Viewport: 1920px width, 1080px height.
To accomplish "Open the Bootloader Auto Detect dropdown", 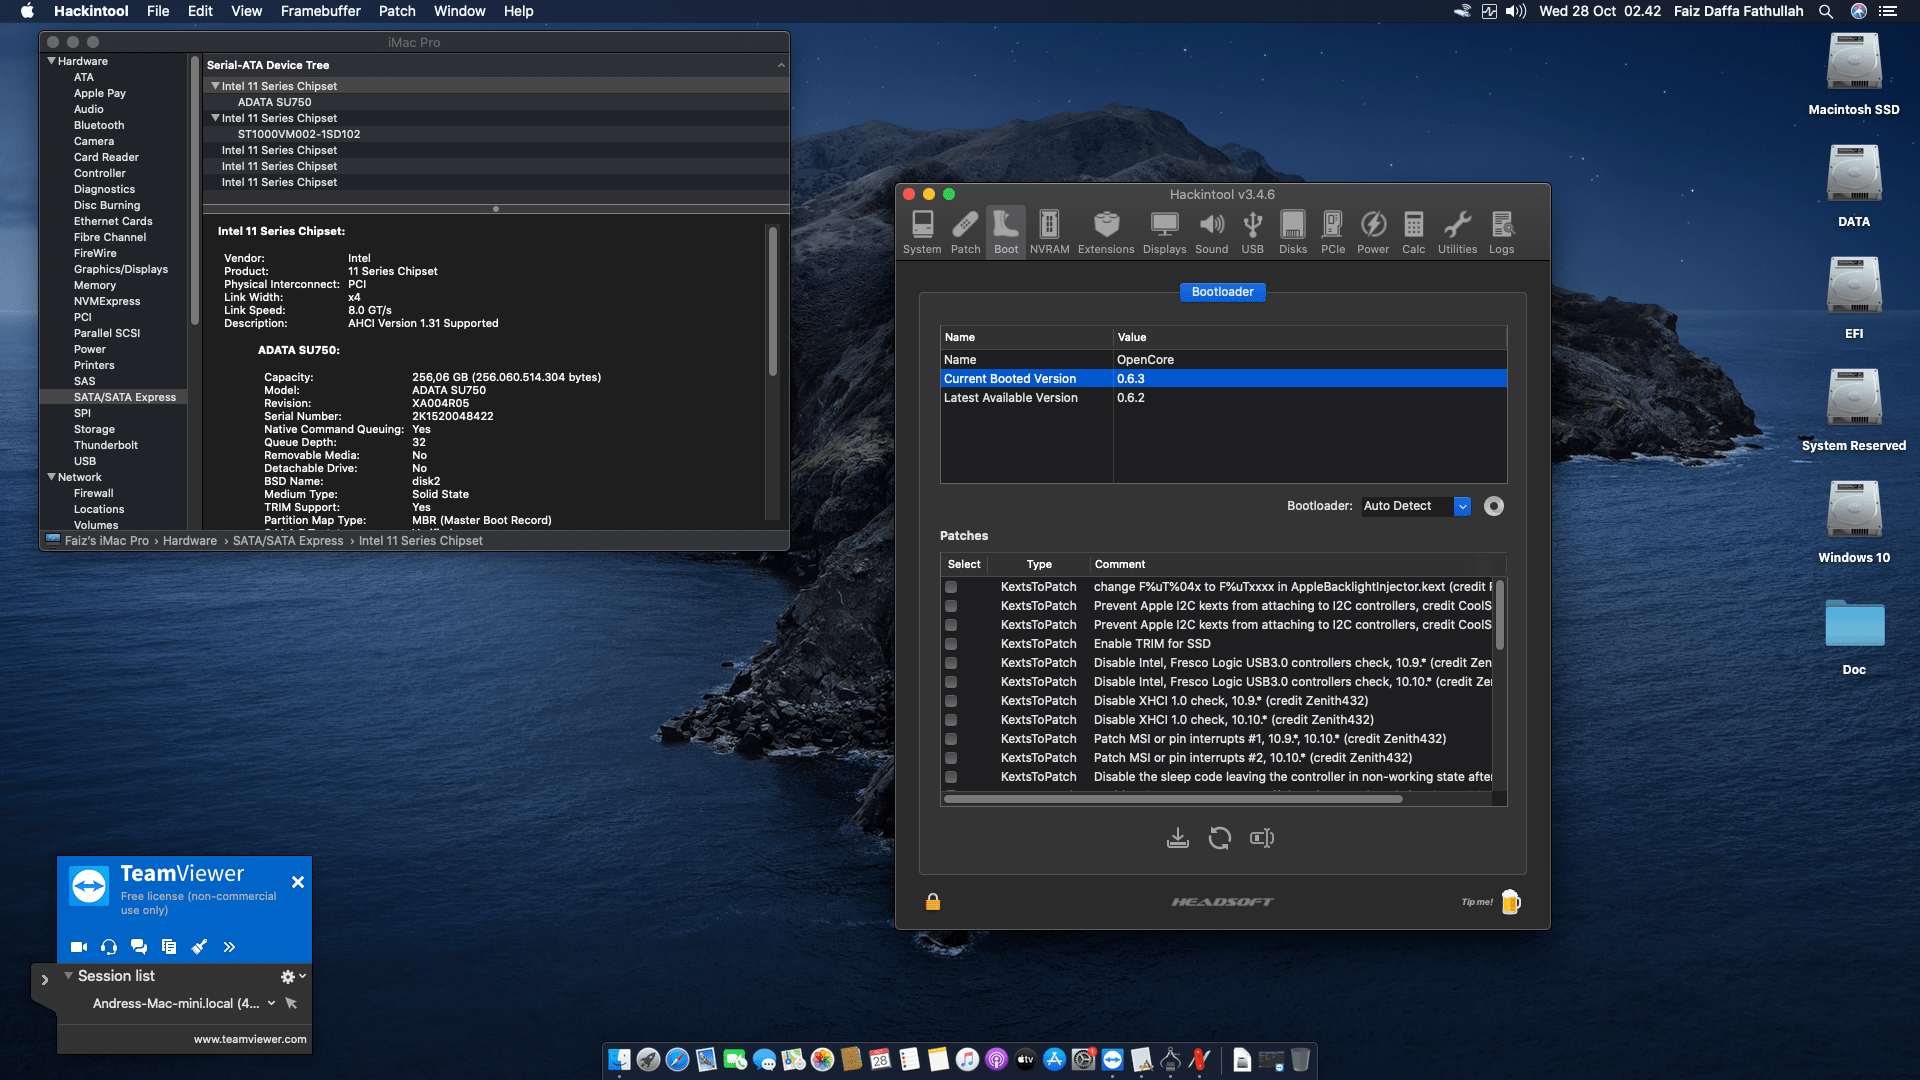I will [1462, 506].
